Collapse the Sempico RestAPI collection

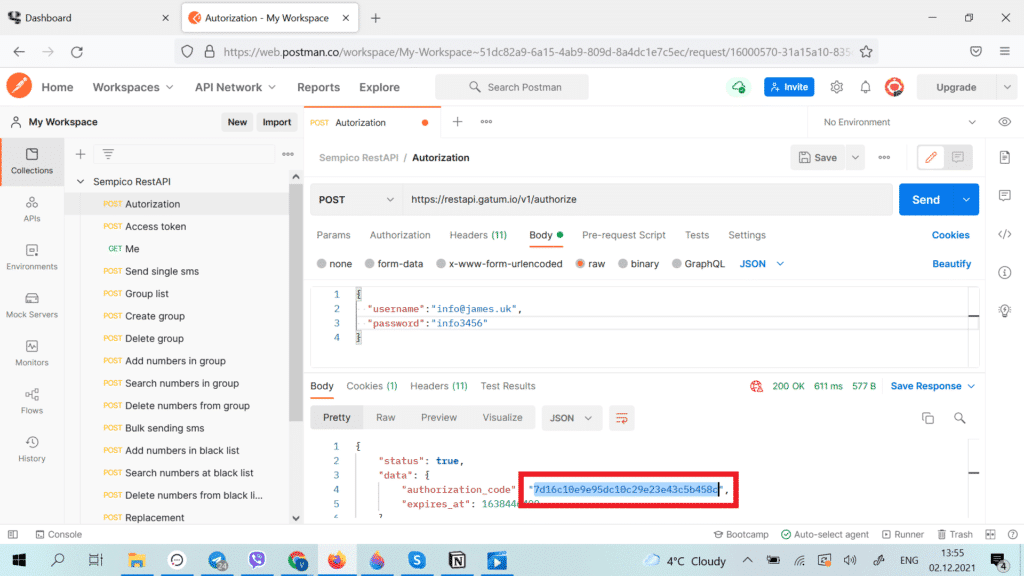pos(80,182)
